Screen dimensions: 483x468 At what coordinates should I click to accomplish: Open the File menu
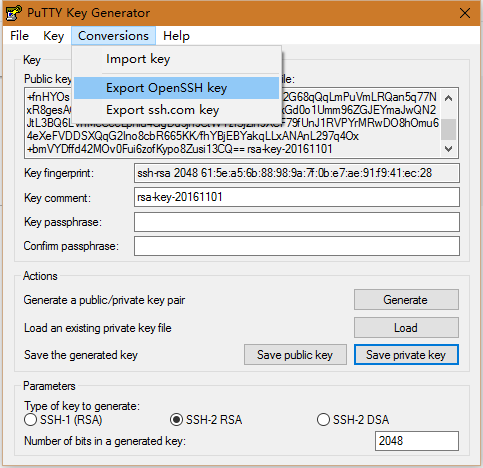(19, 36)
